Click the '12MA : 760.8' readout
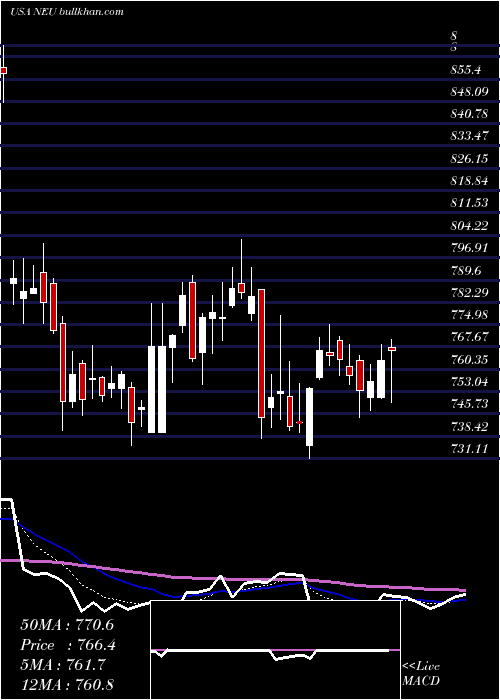500x700 pixels. (67, 685)
